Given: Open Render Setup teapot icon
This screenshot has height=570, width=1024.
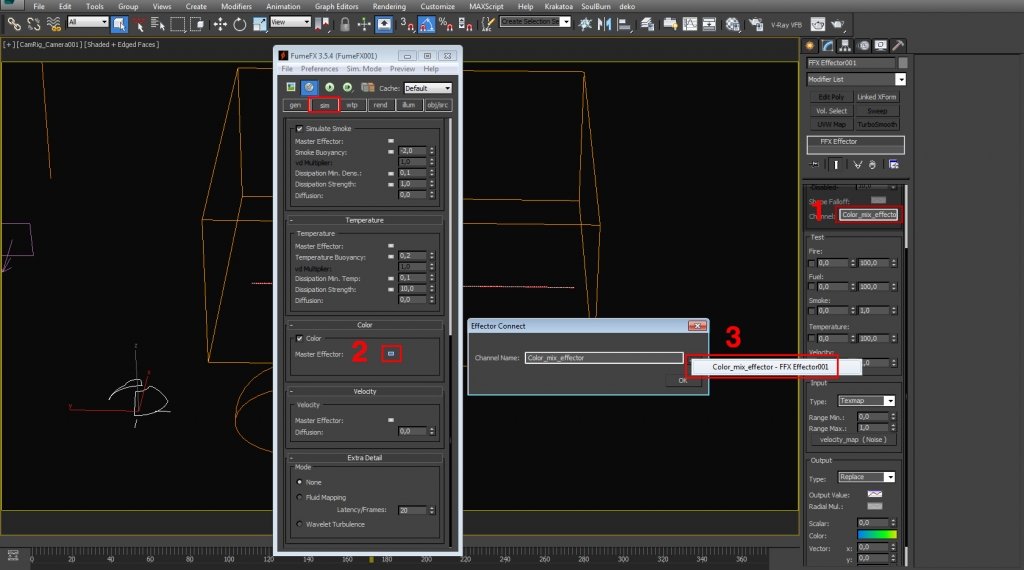Looking at the screenshot, I should pos(756,25).
